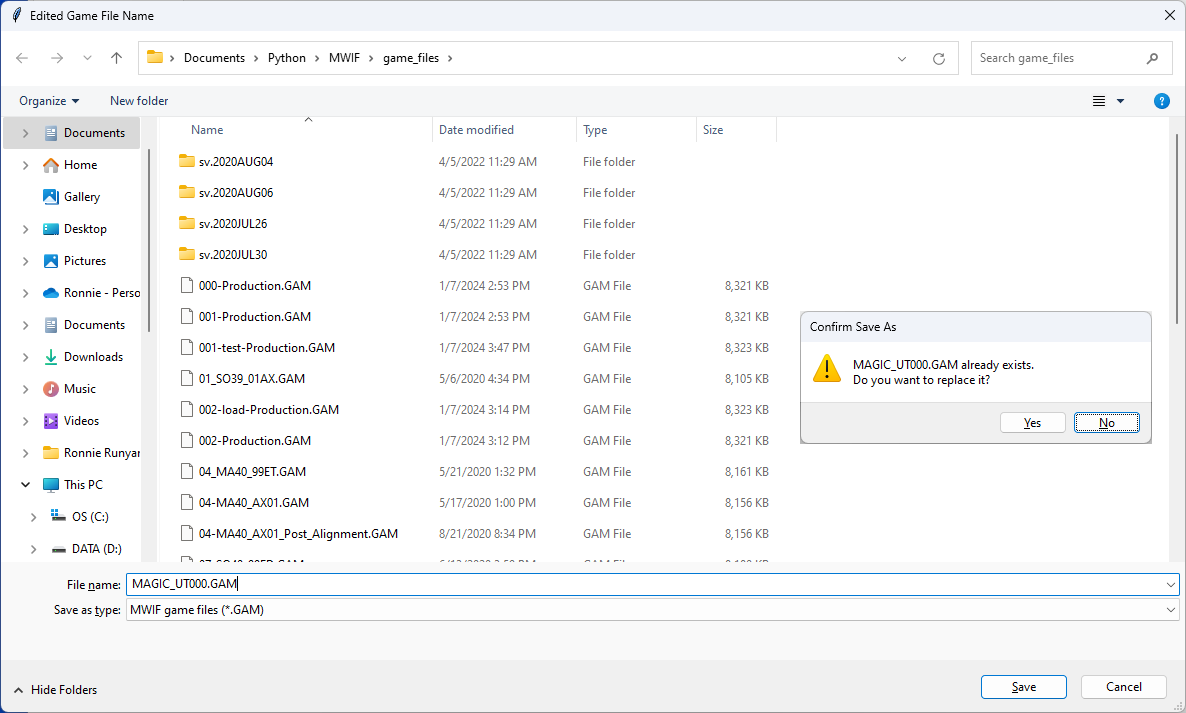Viewport: 1186px width, 713px height.
Task: Refresh the game_files folder view
Action: [x=938, y=58]
